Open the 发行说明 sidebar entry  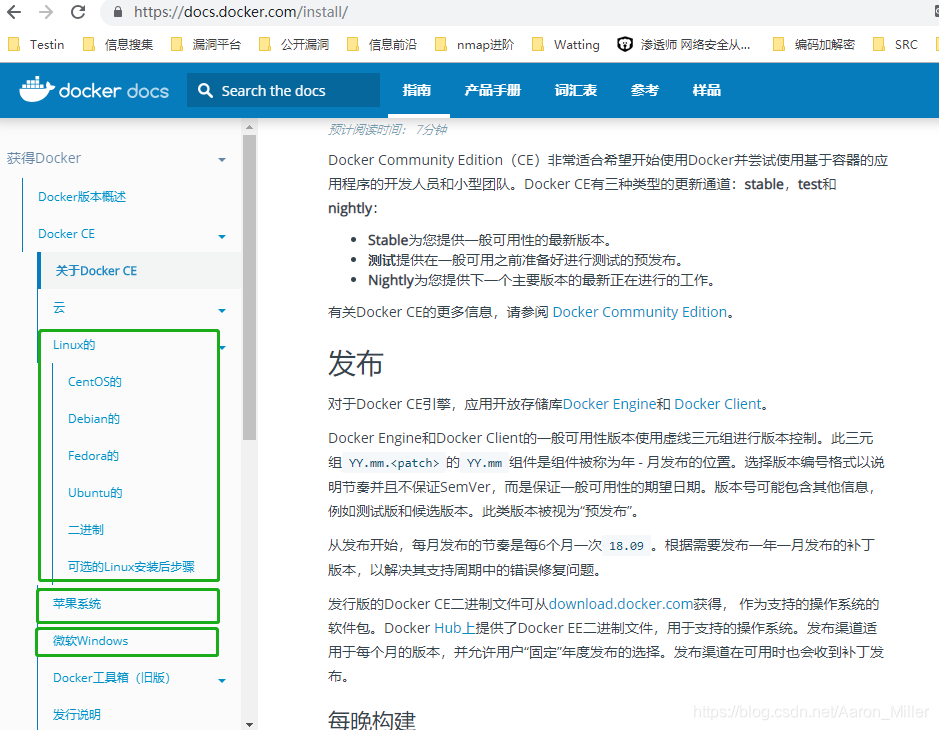[x=77, y=715]
